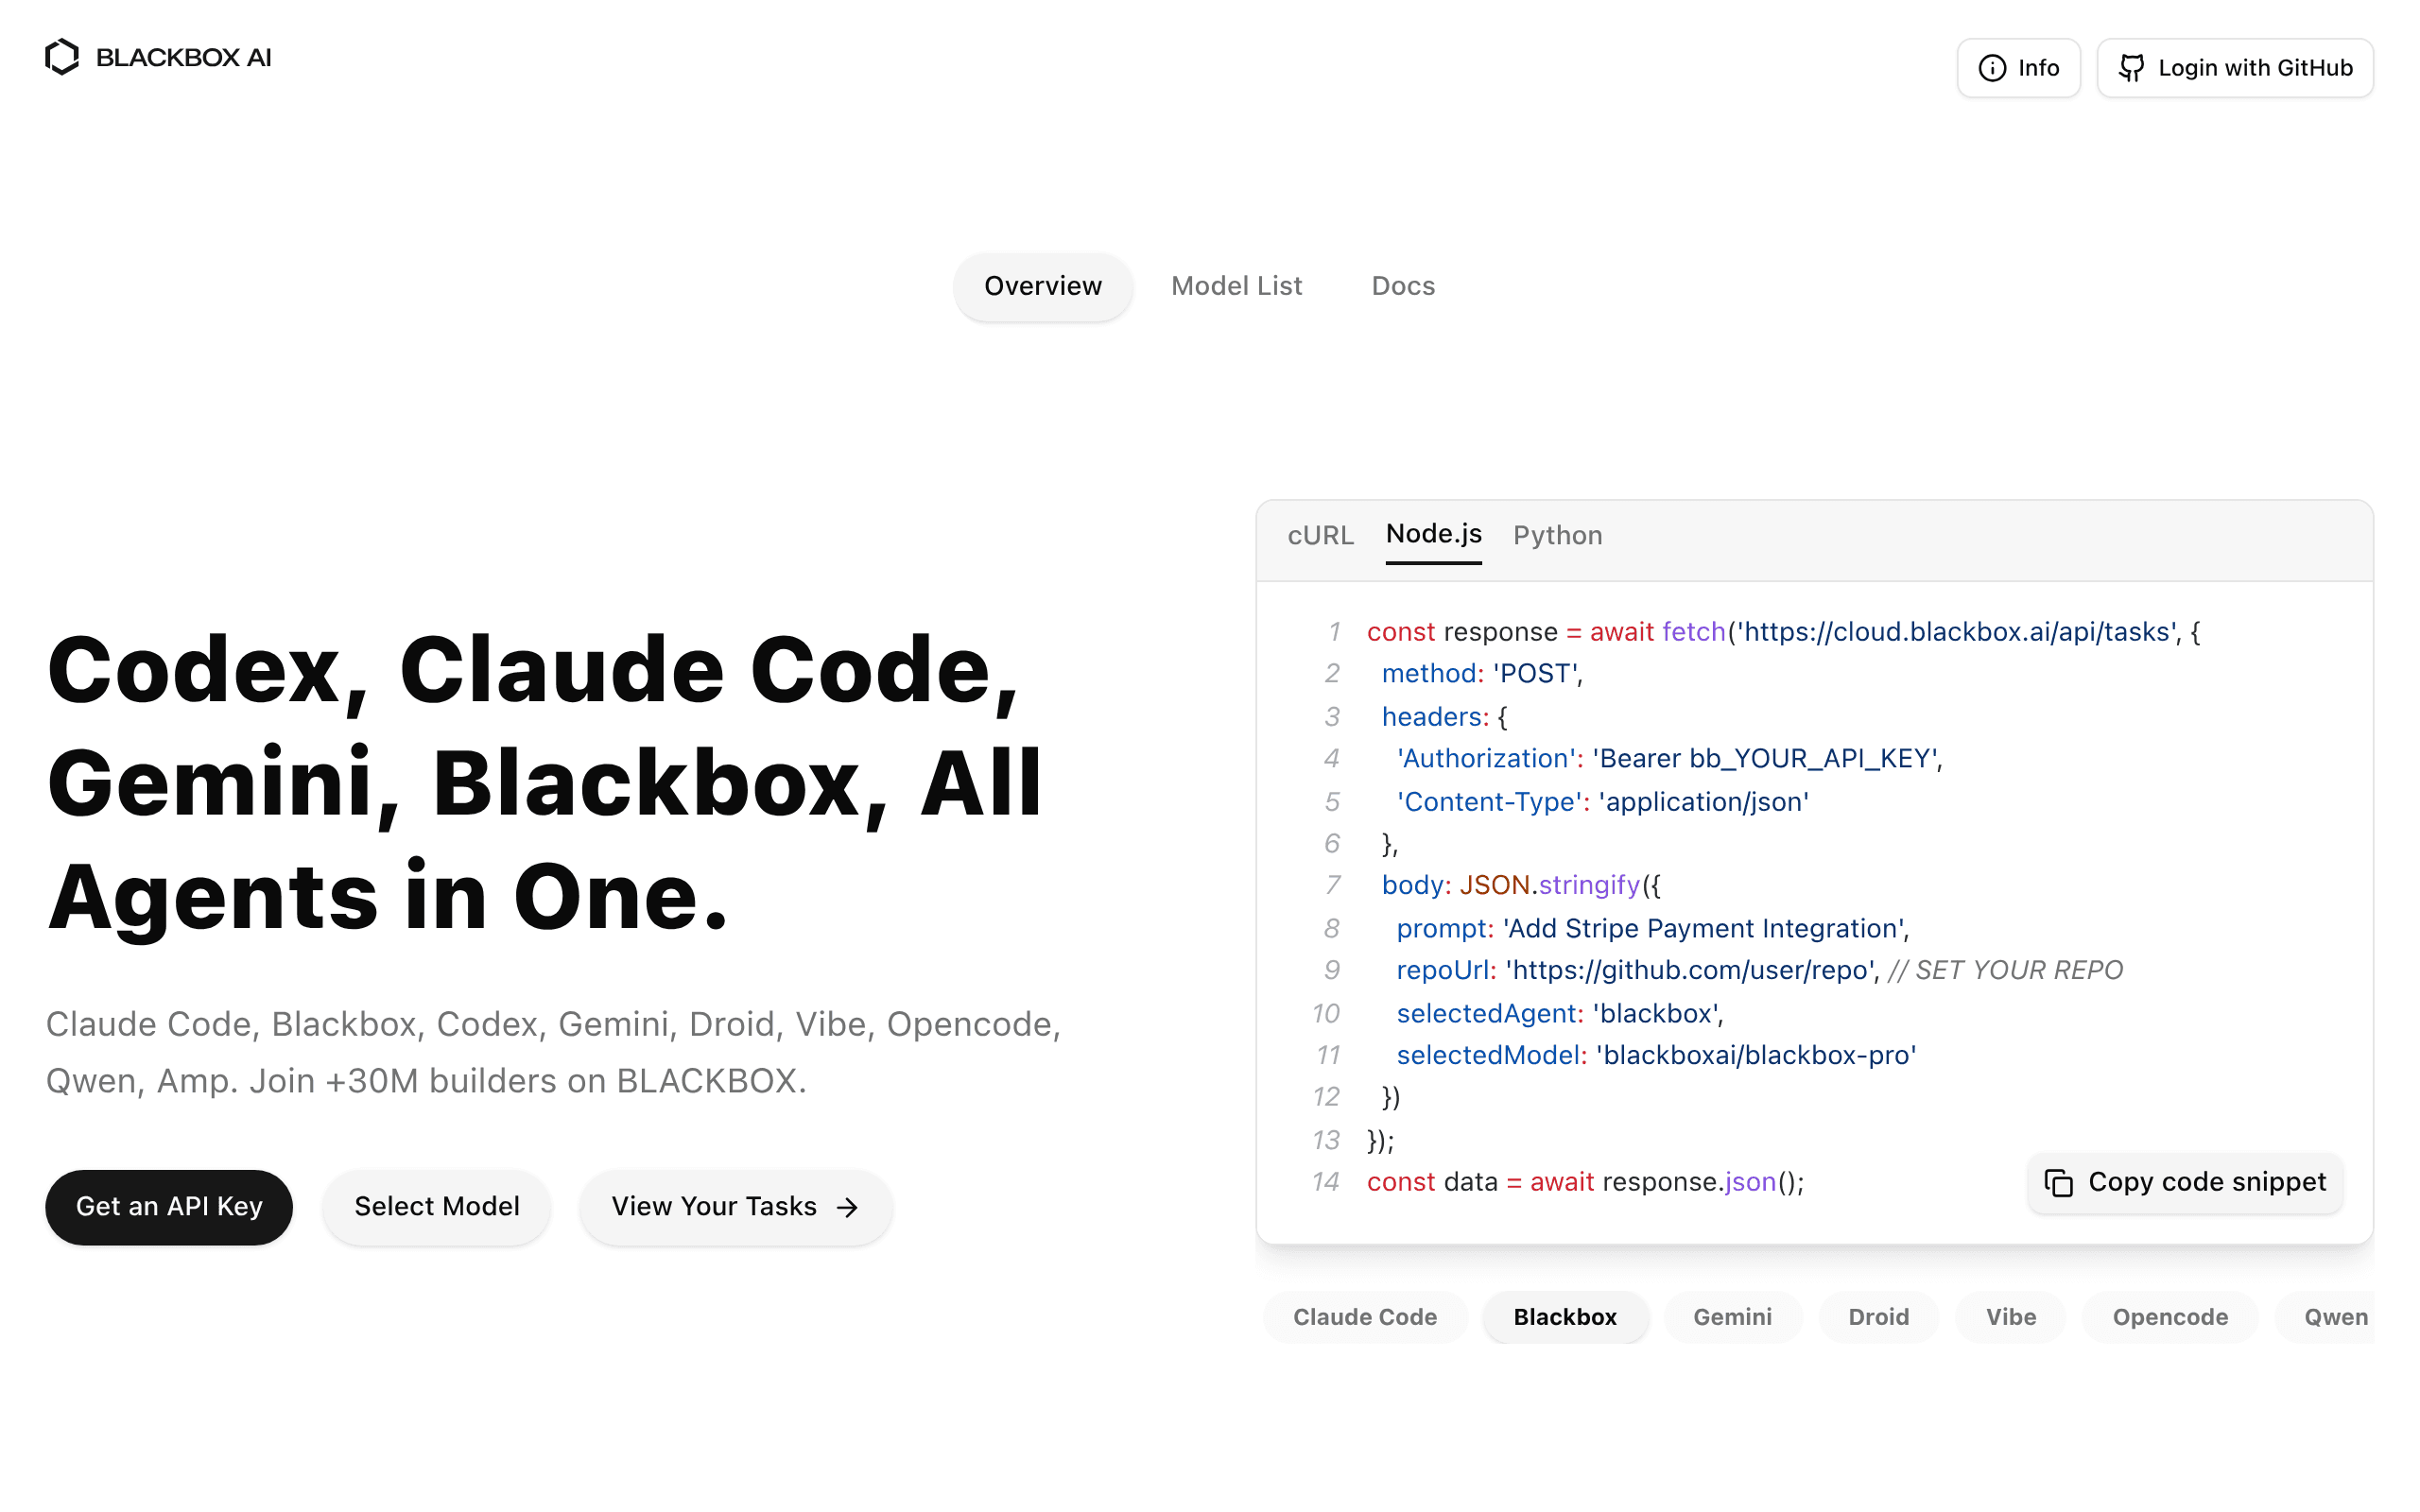Click the copy icon beside Copy code snippet
The height and width of the screenshot is (1512, 2420).
(2058, 1182)
